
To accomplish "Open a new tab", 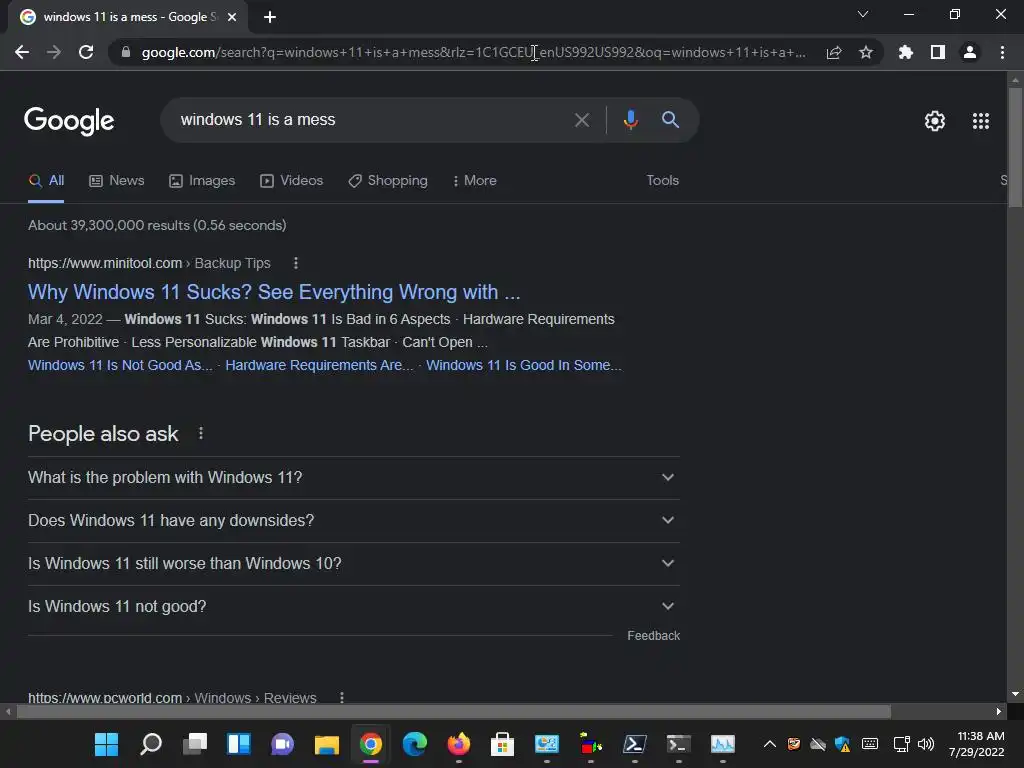I will tap(270, 17).
